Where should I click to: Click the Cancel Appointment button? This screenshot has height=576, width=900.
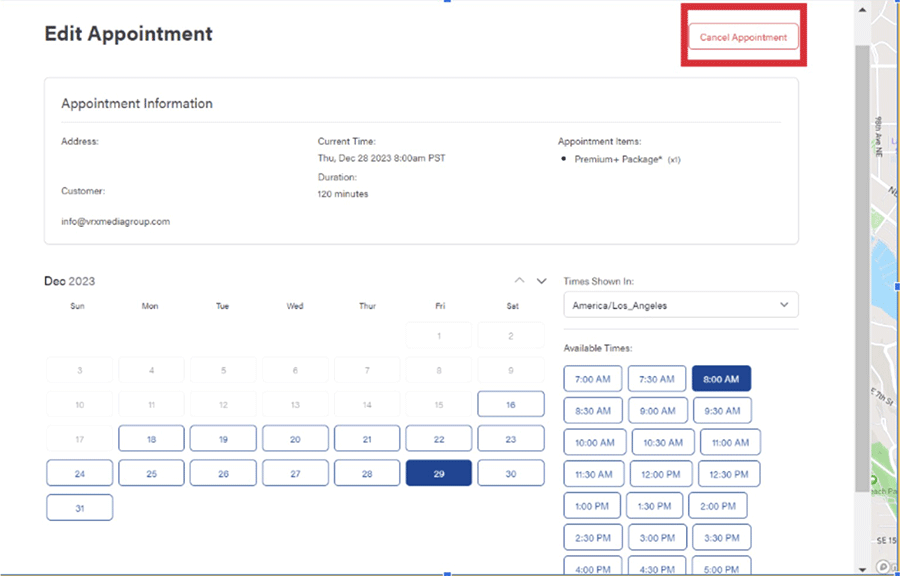[743, 37]
